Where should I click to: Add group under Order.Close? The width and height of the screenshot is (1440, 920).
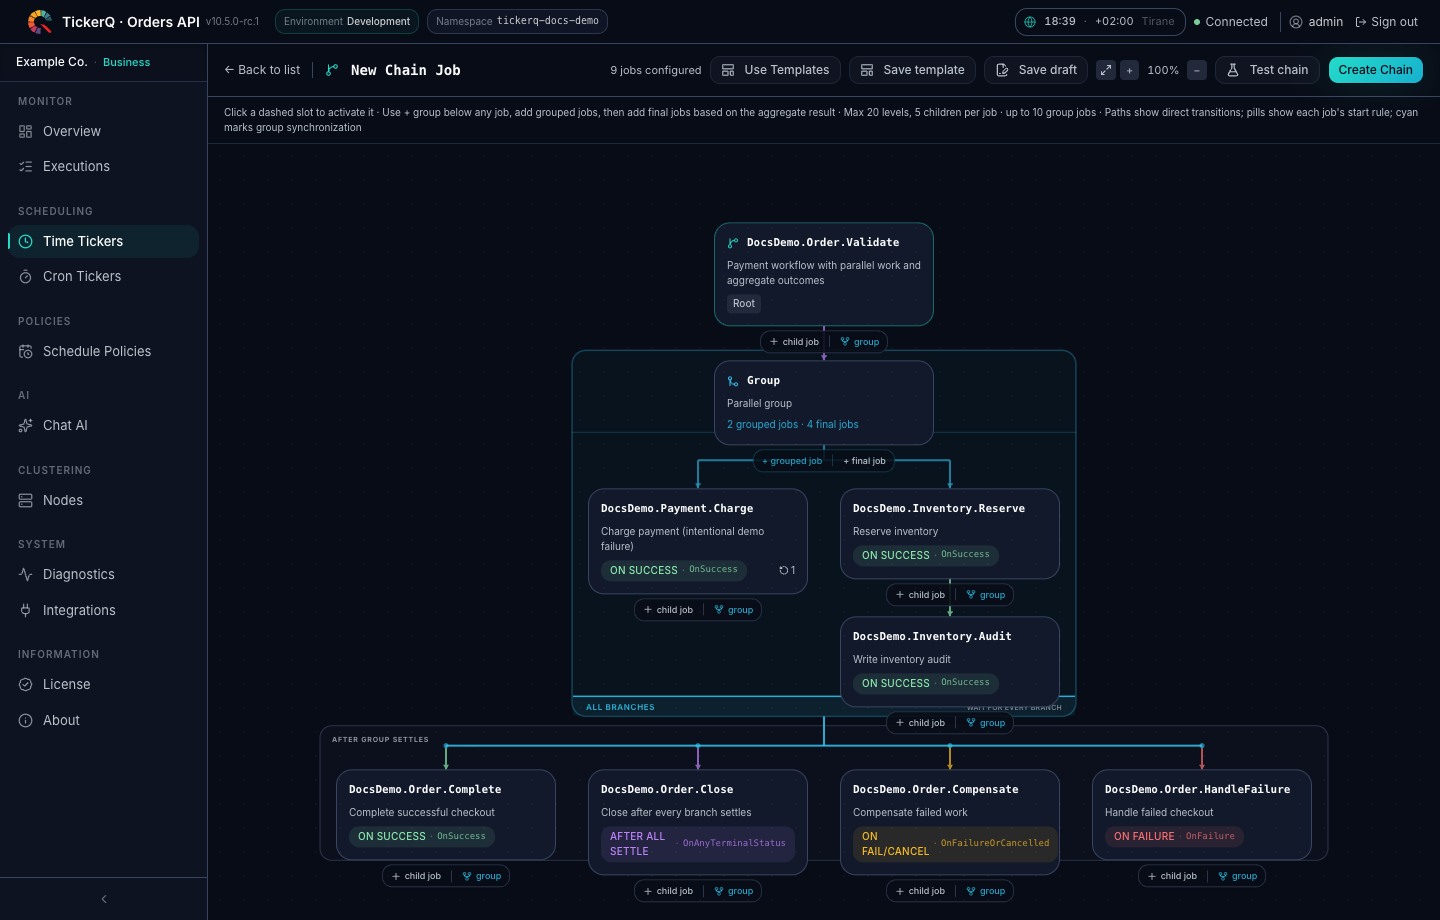click(x=734, y=891)
